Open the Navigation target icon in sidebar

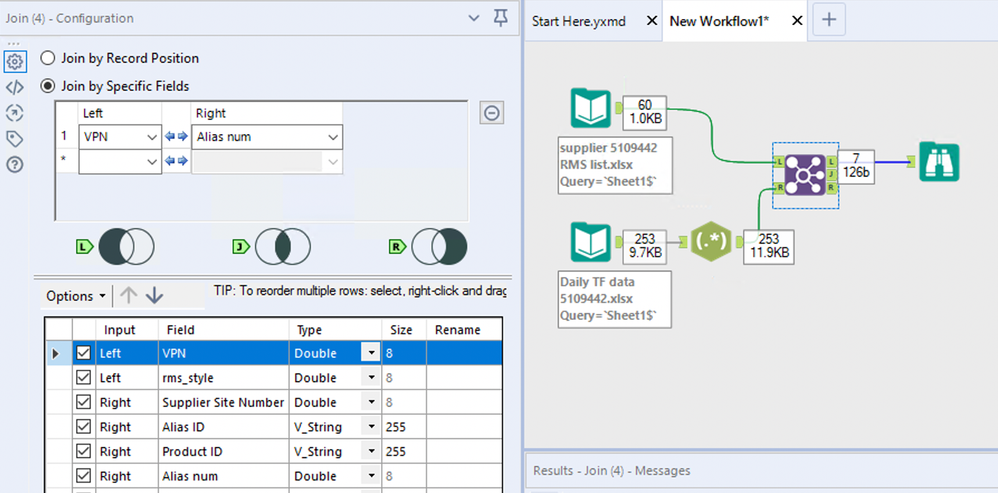[15, 113]
